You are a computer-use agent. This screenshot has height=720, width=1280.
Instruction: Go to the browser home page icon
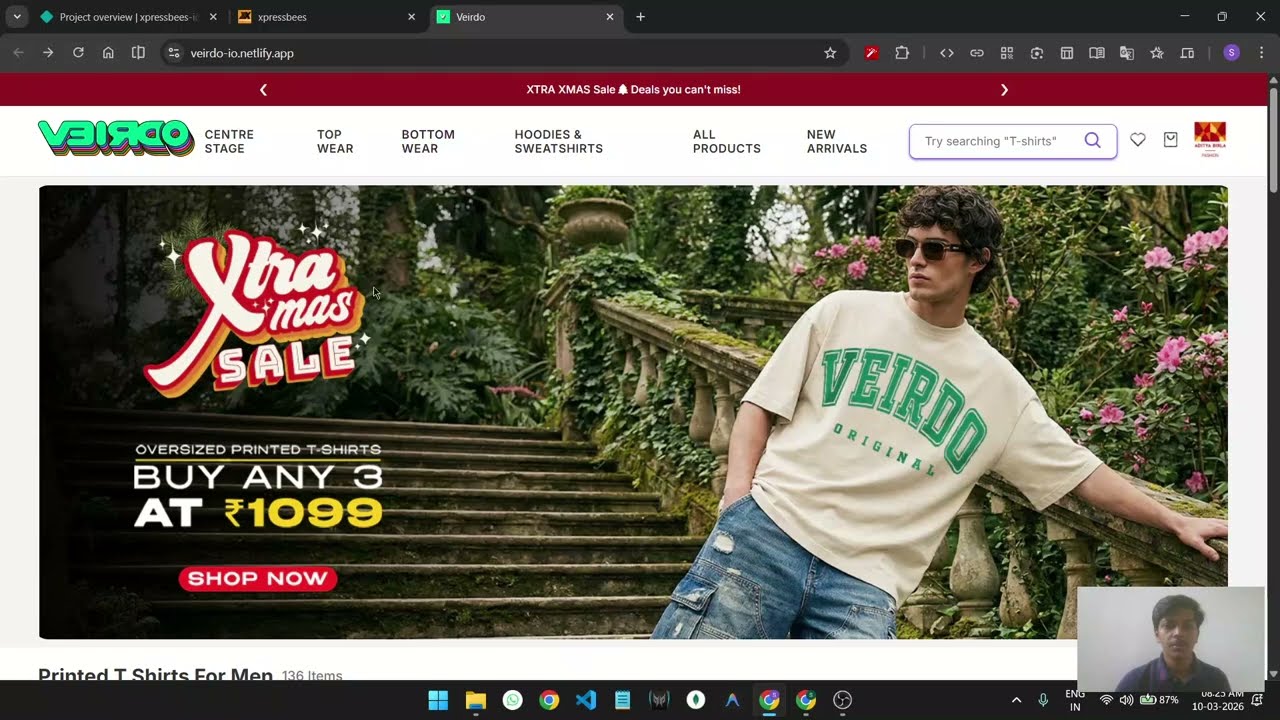click(x=108, y=53)
